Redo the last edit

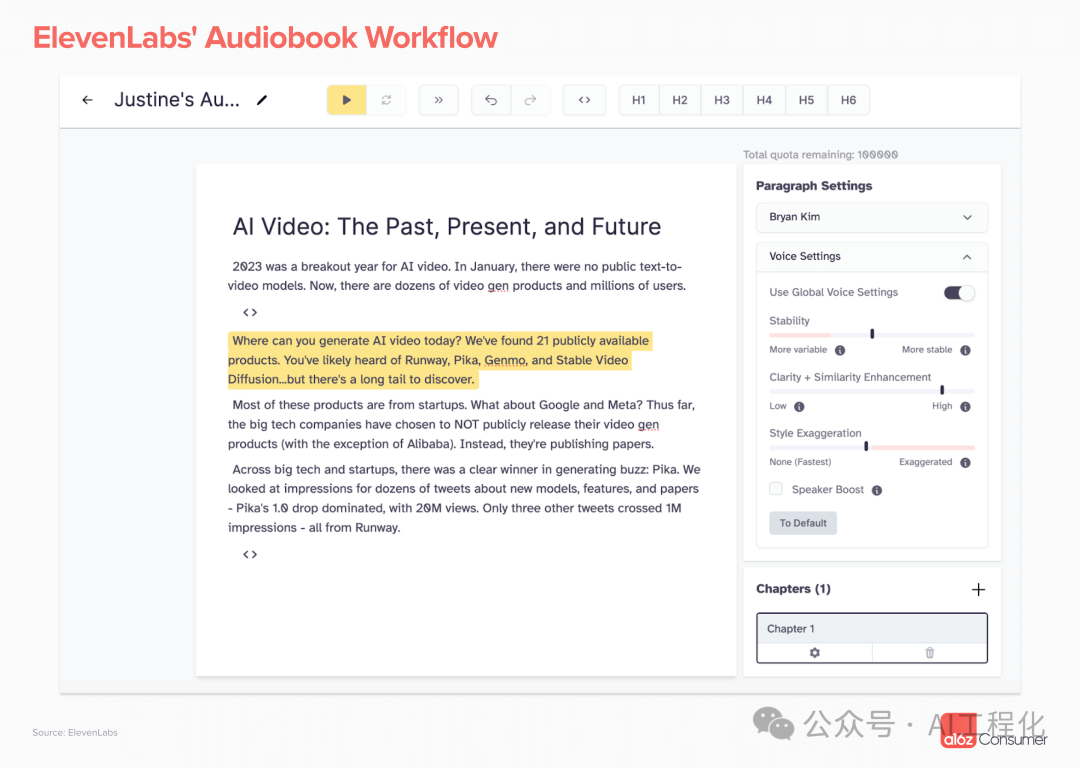pos(530,100)
